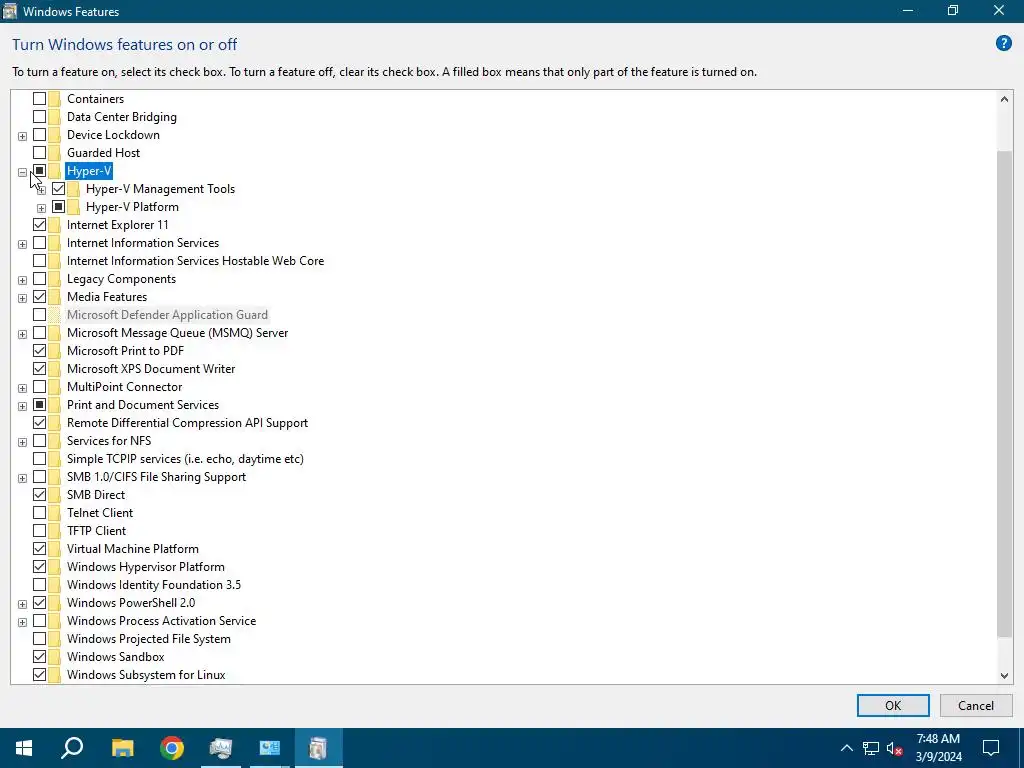Select Microsoft Defender Application Guard row
Viewport: 1024px width, 768px height.
[167, 315]
